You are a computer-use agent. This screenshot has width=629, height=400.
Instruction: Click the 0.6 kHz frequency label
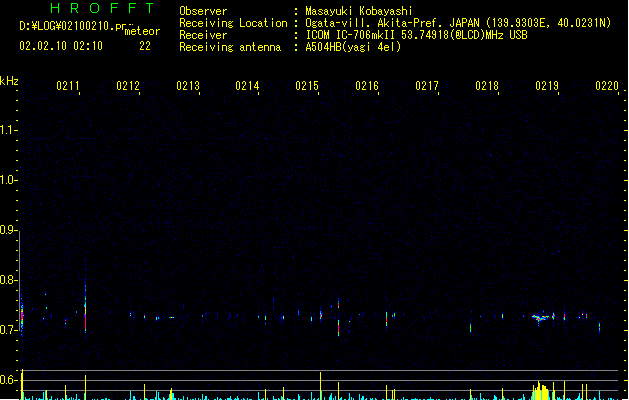click(x=8, y=380)
